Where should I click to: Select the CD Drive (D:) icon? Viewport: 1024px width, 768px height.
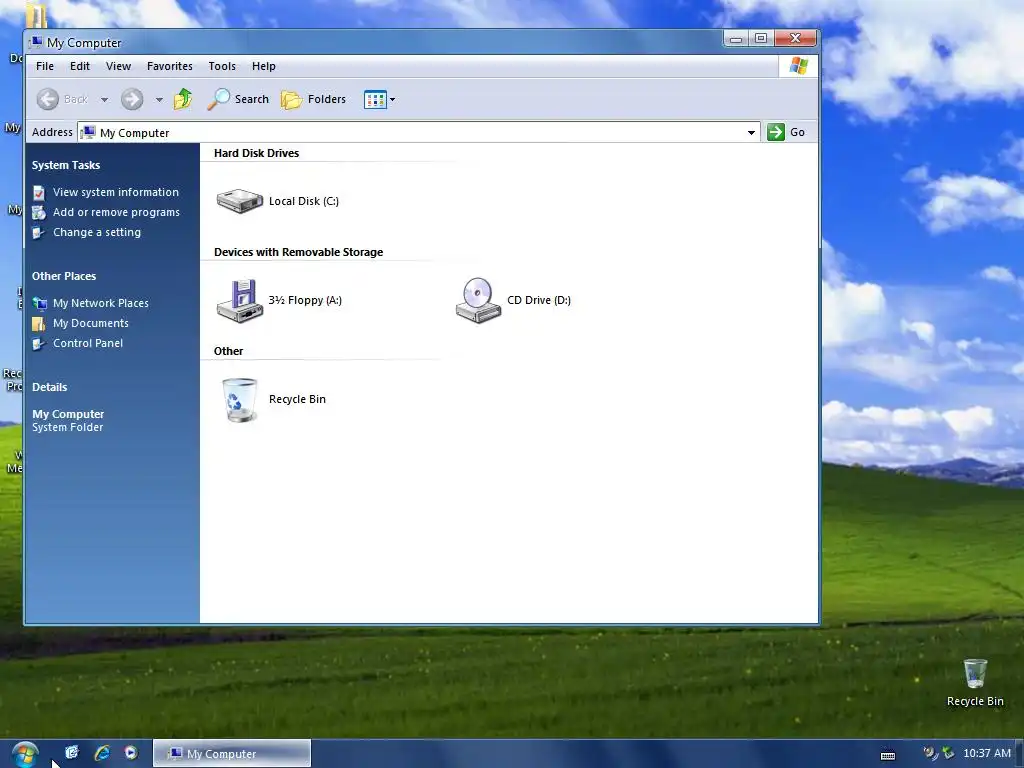[478, 300]
